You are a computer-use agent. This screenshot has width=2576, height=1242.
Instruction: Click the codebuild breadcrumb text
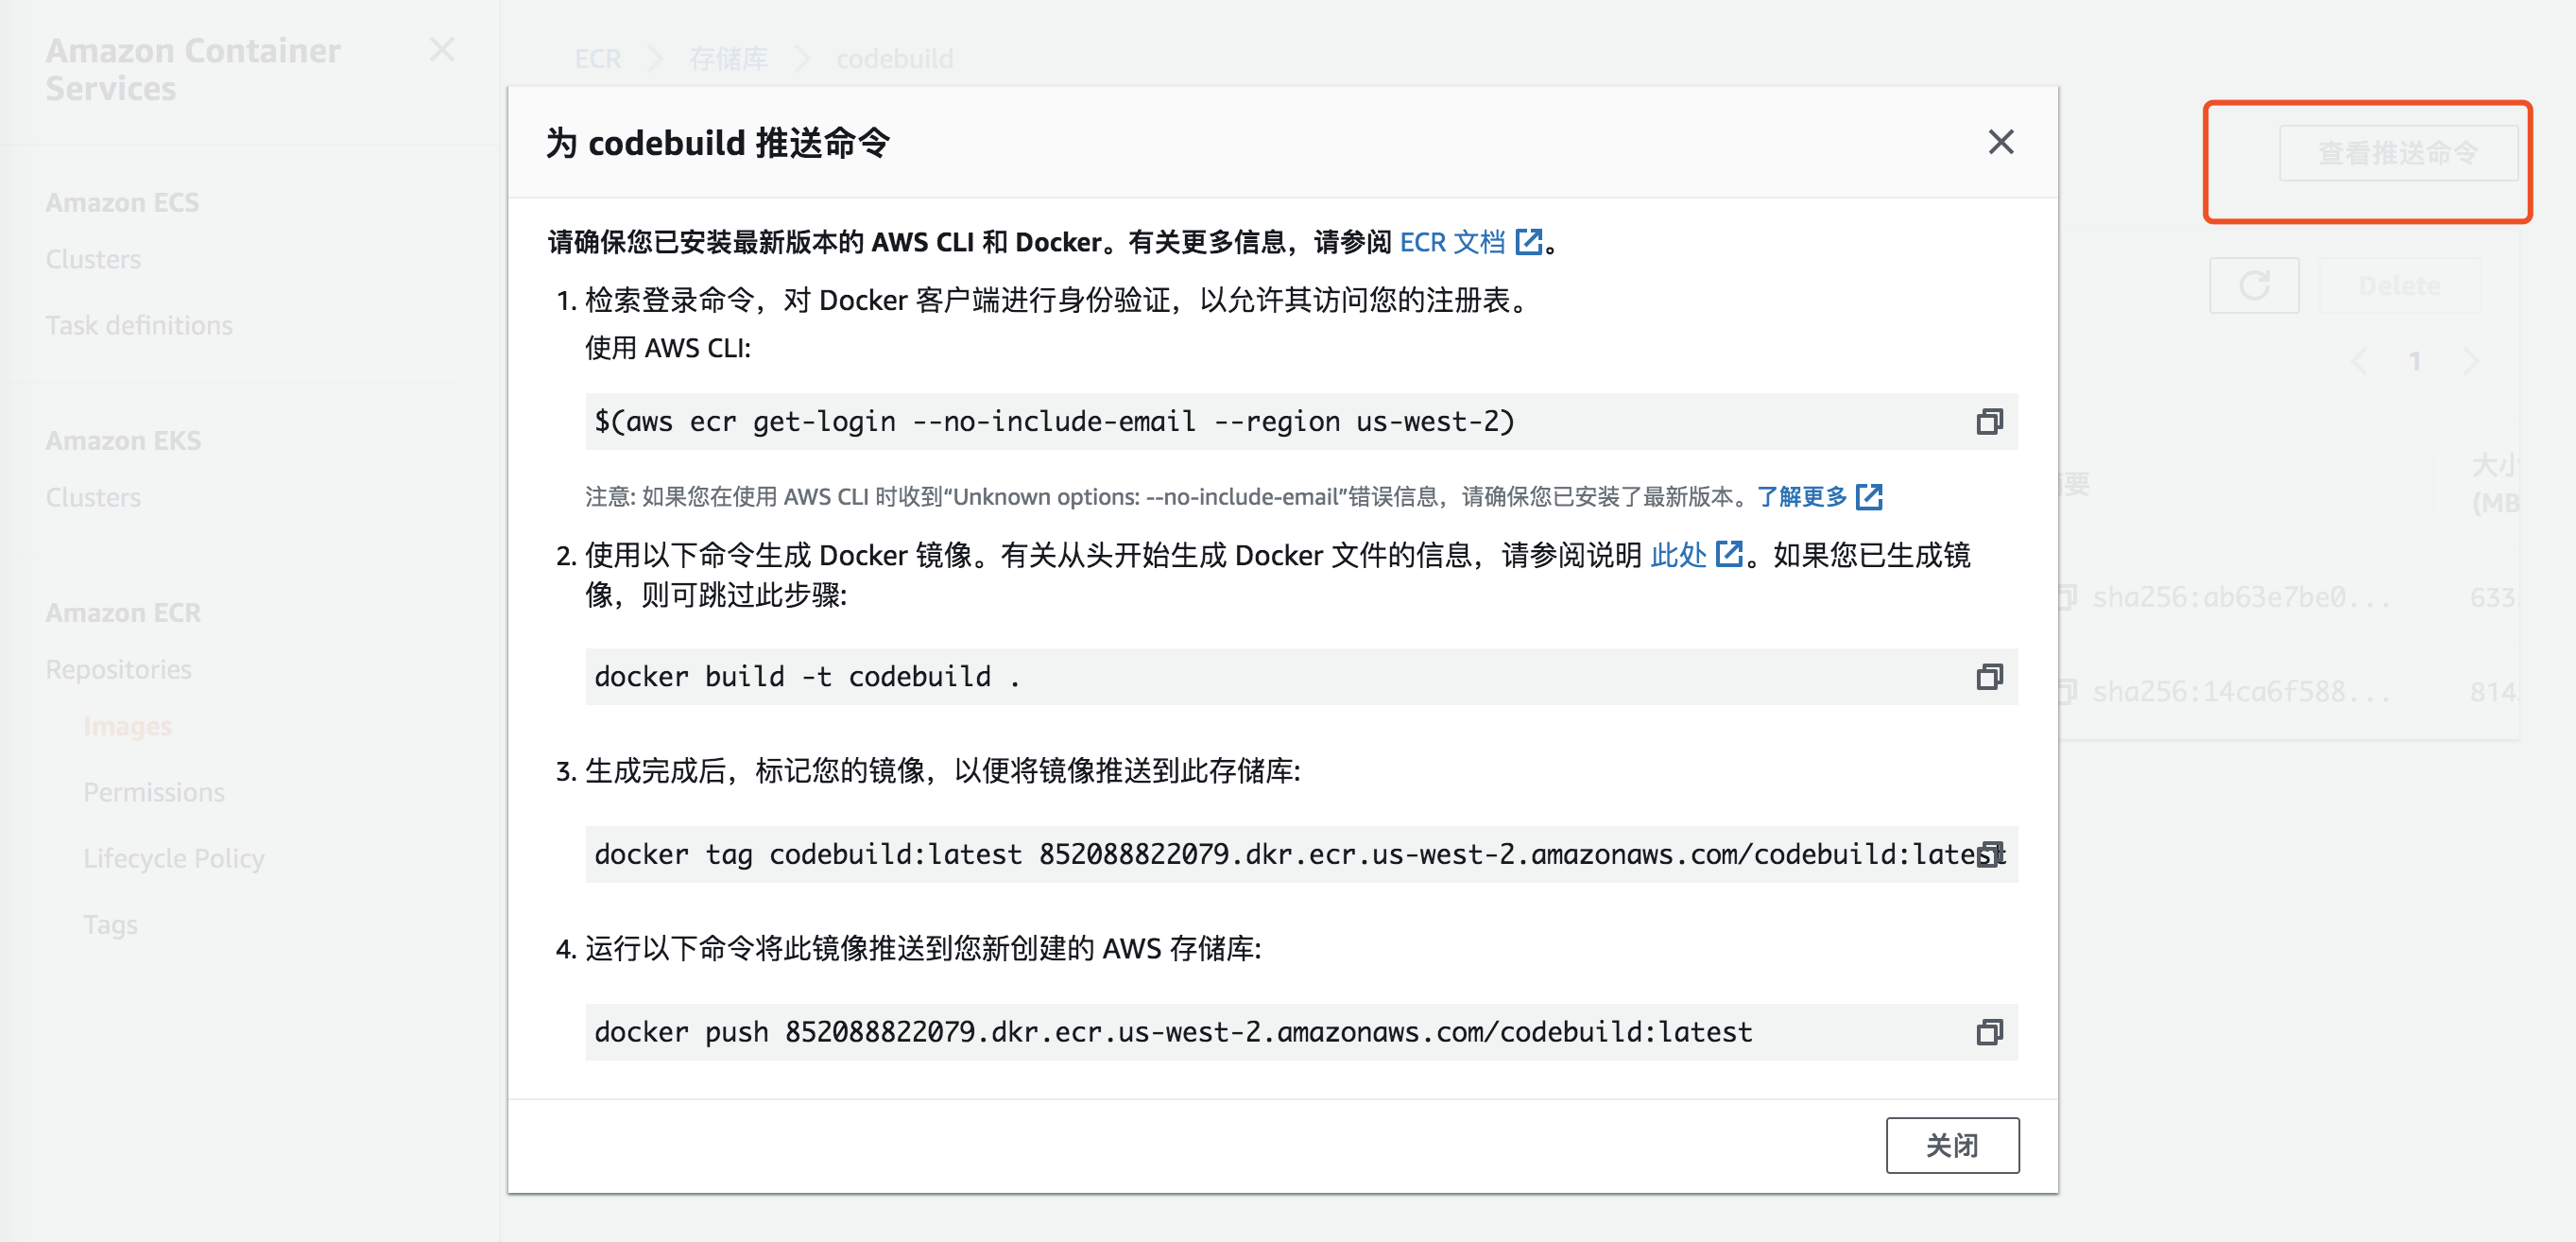pyautogui.click(x=894, y=59)
